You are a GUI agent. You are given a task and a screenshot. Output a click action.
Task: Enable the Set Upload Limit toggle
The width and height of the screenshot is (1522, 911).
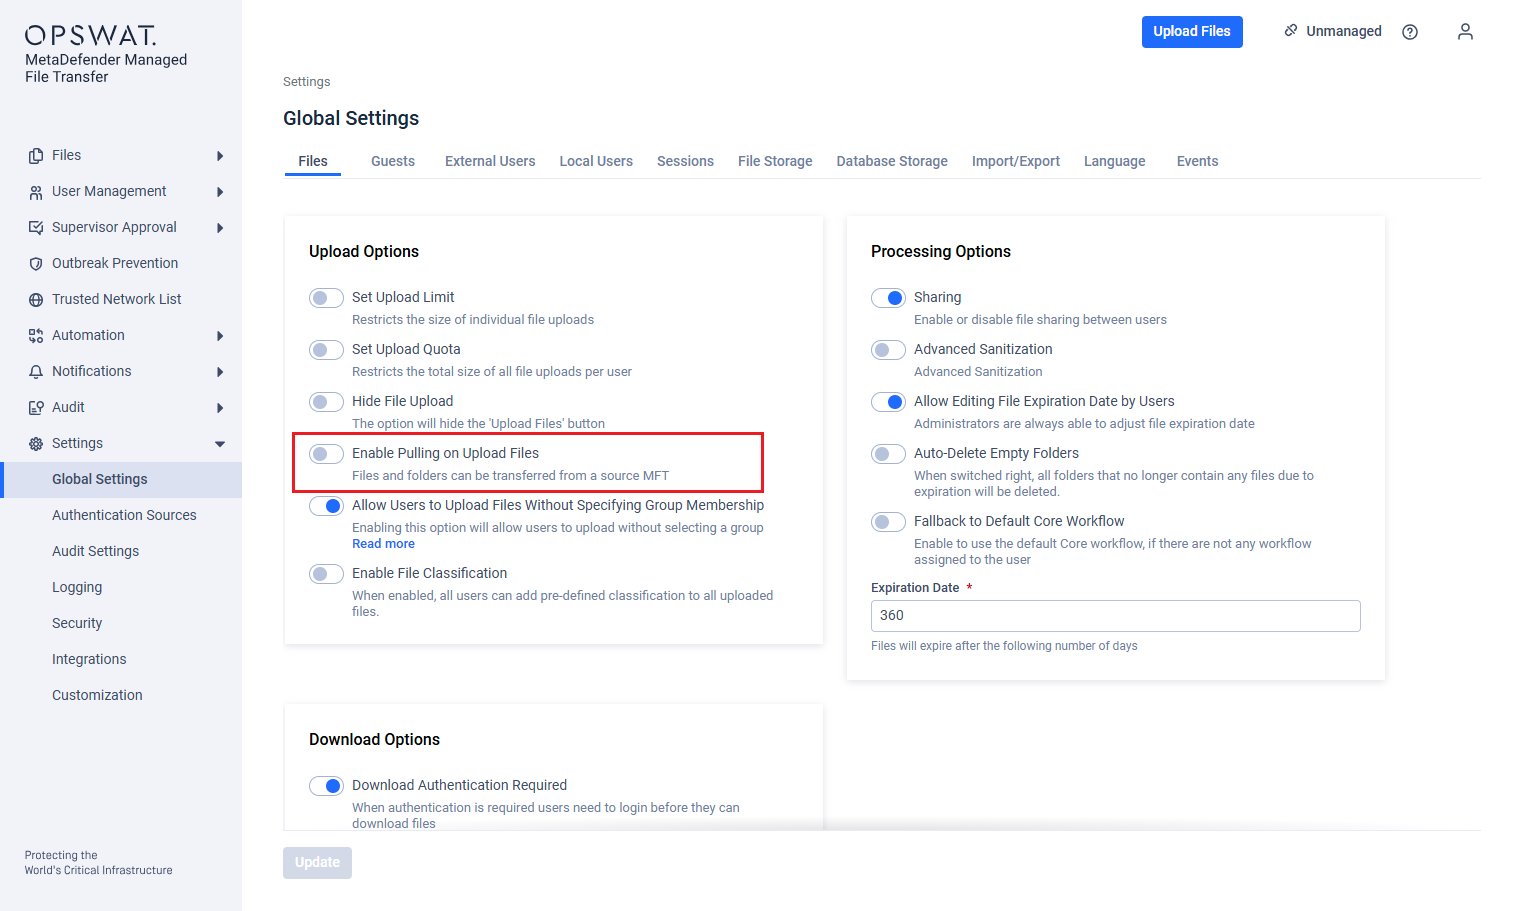tap(326, 298)
